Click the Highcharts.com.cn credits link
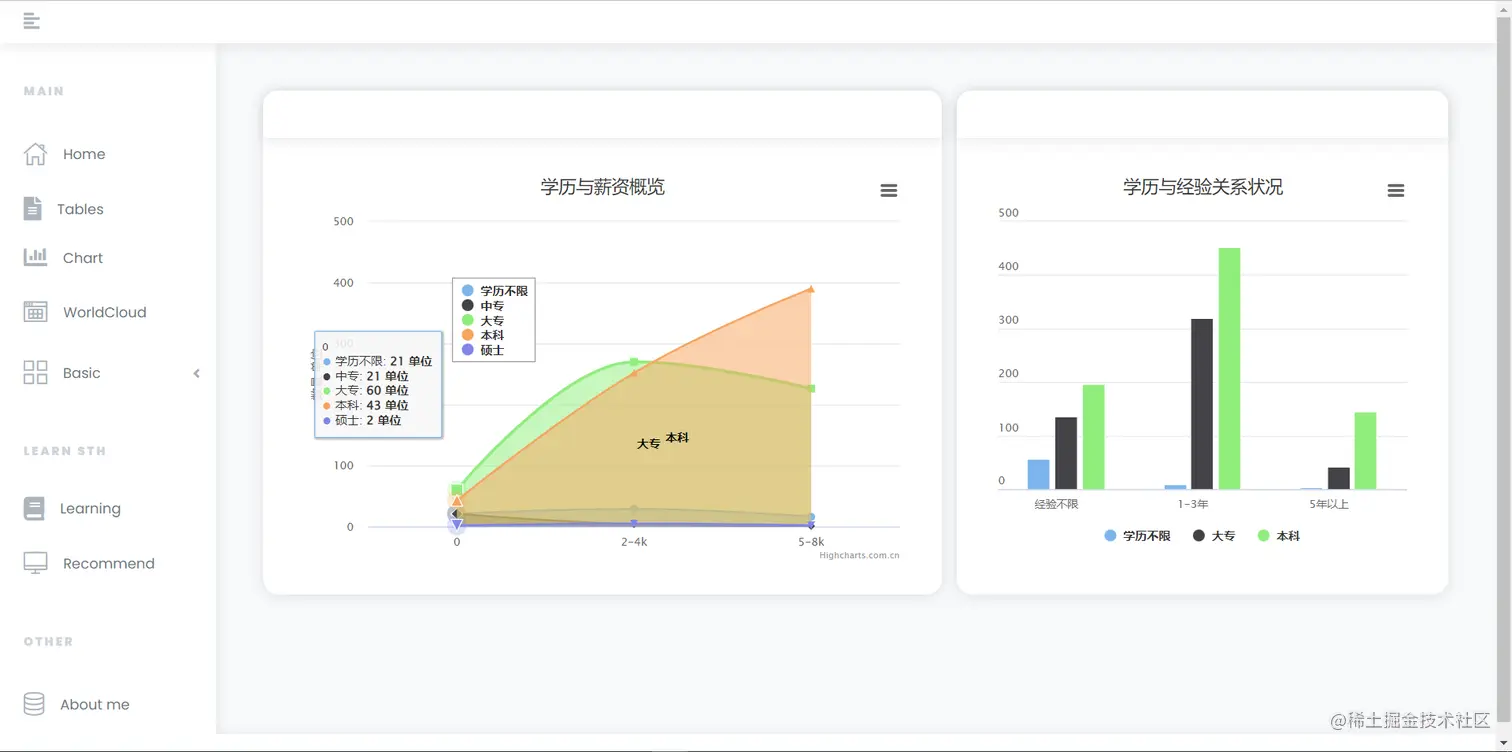The image size is (1512, 752). click(x=859, y=555)
